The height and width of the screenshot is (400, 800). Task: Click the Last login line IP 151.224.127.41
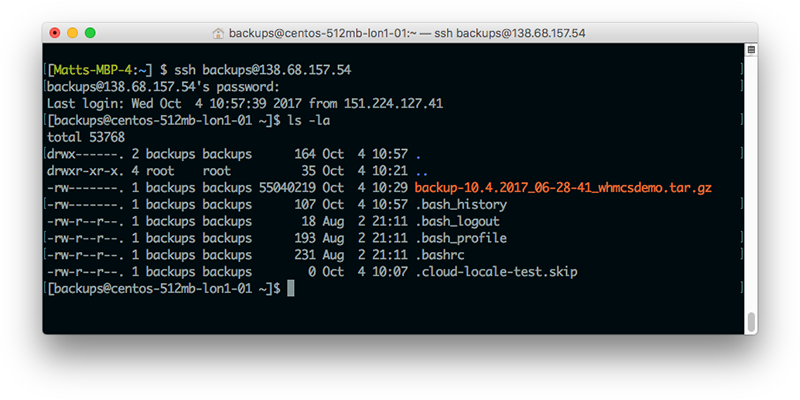(393, 104)
